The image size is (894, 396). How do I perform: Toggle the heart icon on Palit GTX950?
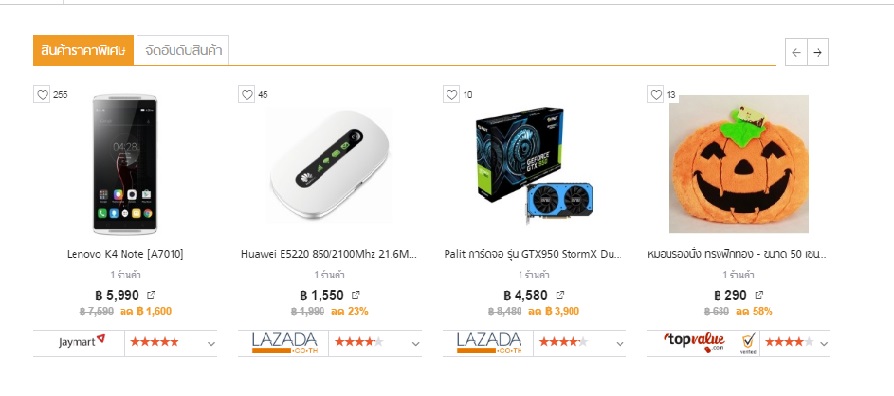452,95
